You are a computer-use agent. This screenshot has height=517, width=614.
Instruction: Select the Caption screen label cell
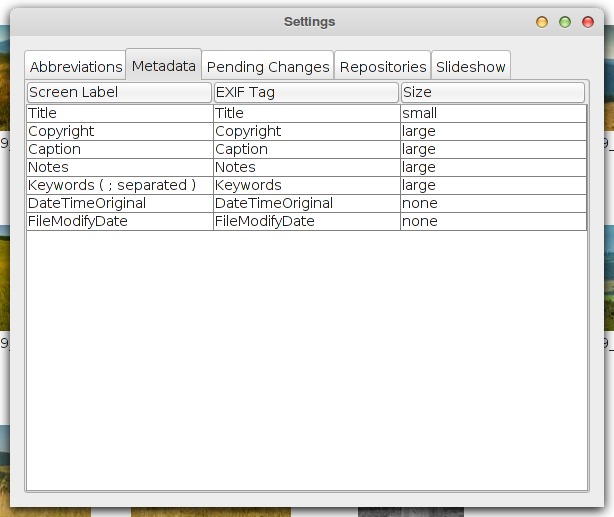coord(120,150)
